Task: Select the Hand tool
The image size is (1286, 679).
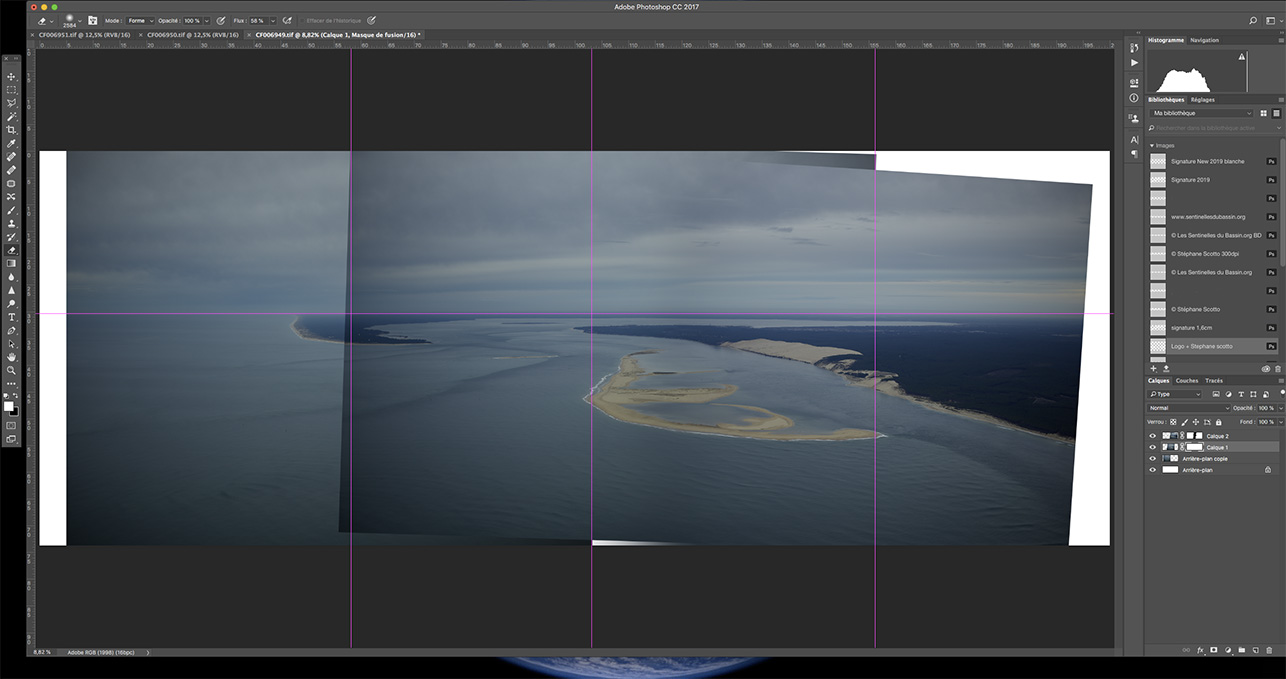Action: point(12,356)
